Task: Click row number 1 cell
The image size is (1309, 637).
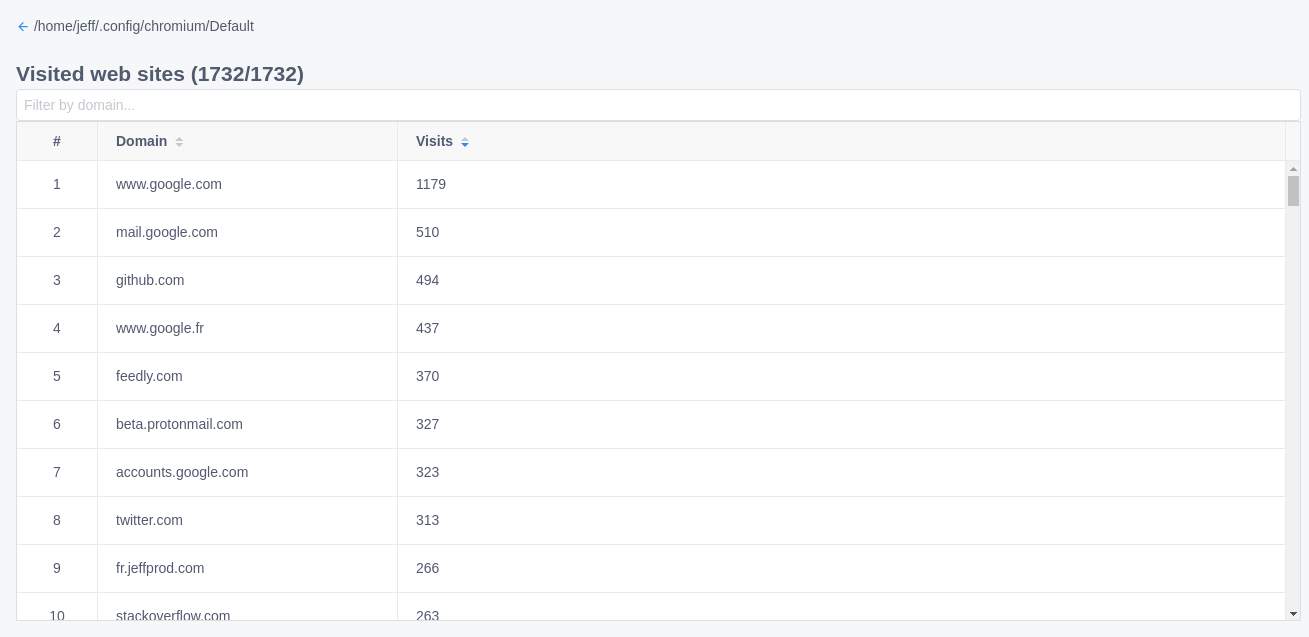Action: pos(57,184)
